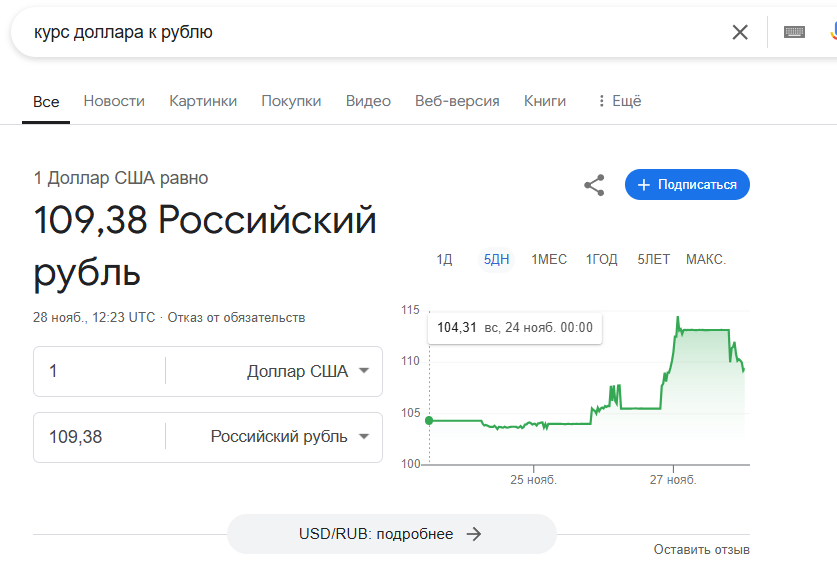Click the three-dot Ещё menu
837x582 pixels.
620,101
